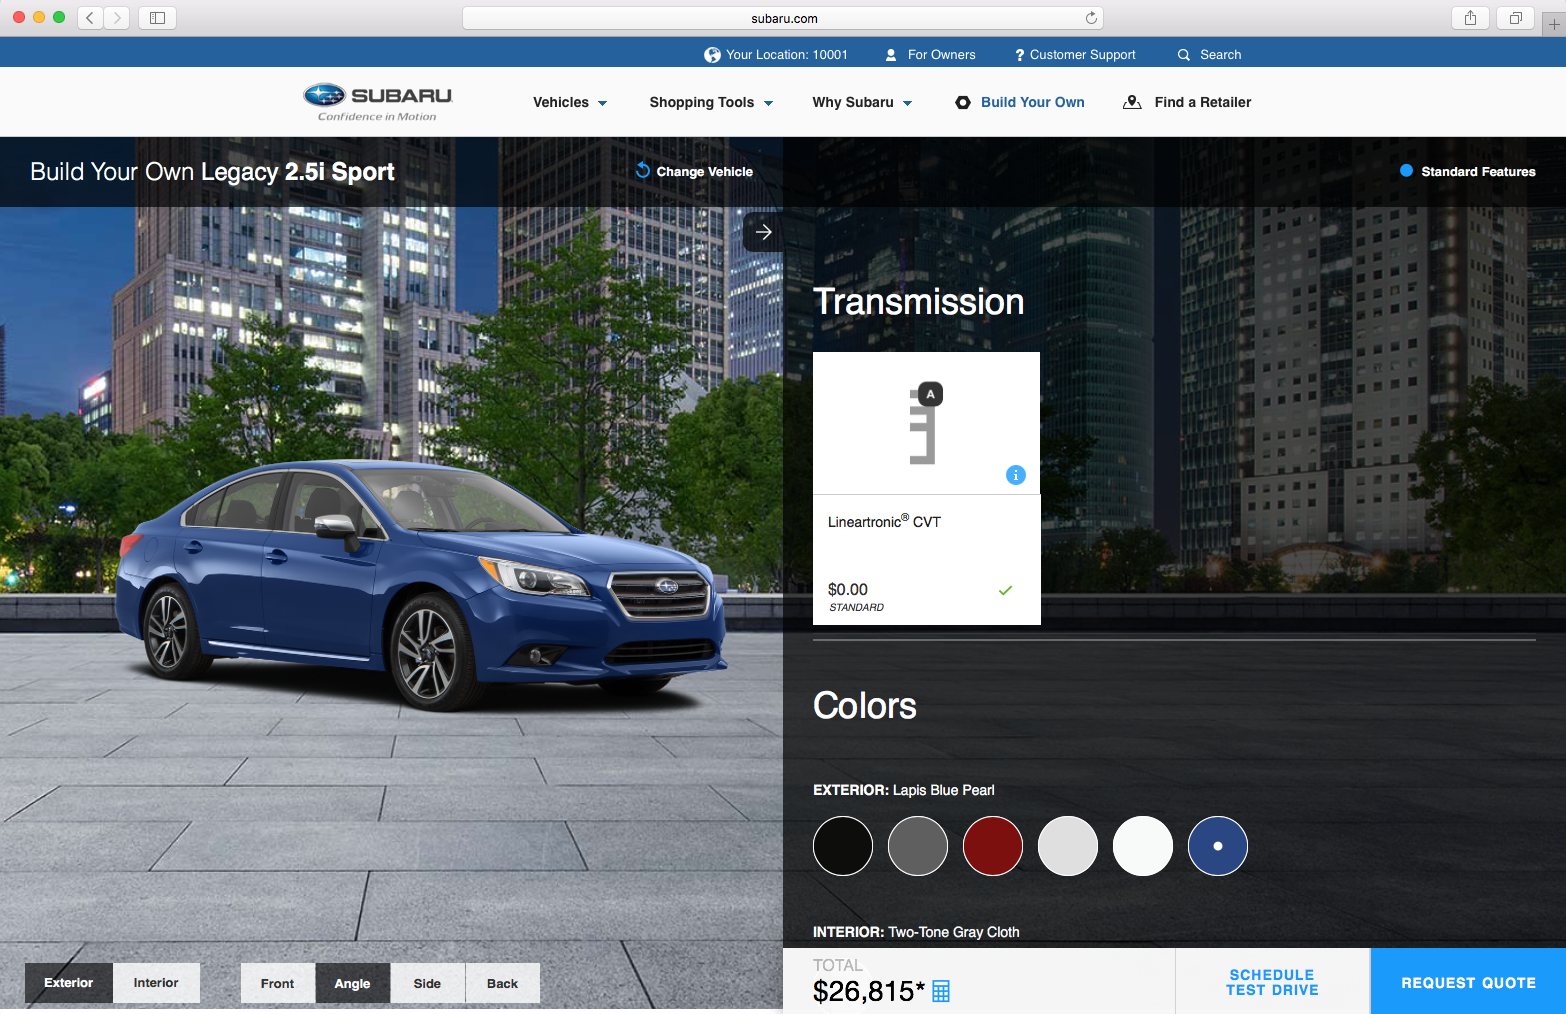This screenshot has width=1566, height=1014.
Task: Click the Search magnifier icon
Action: tap(1184, 55)
